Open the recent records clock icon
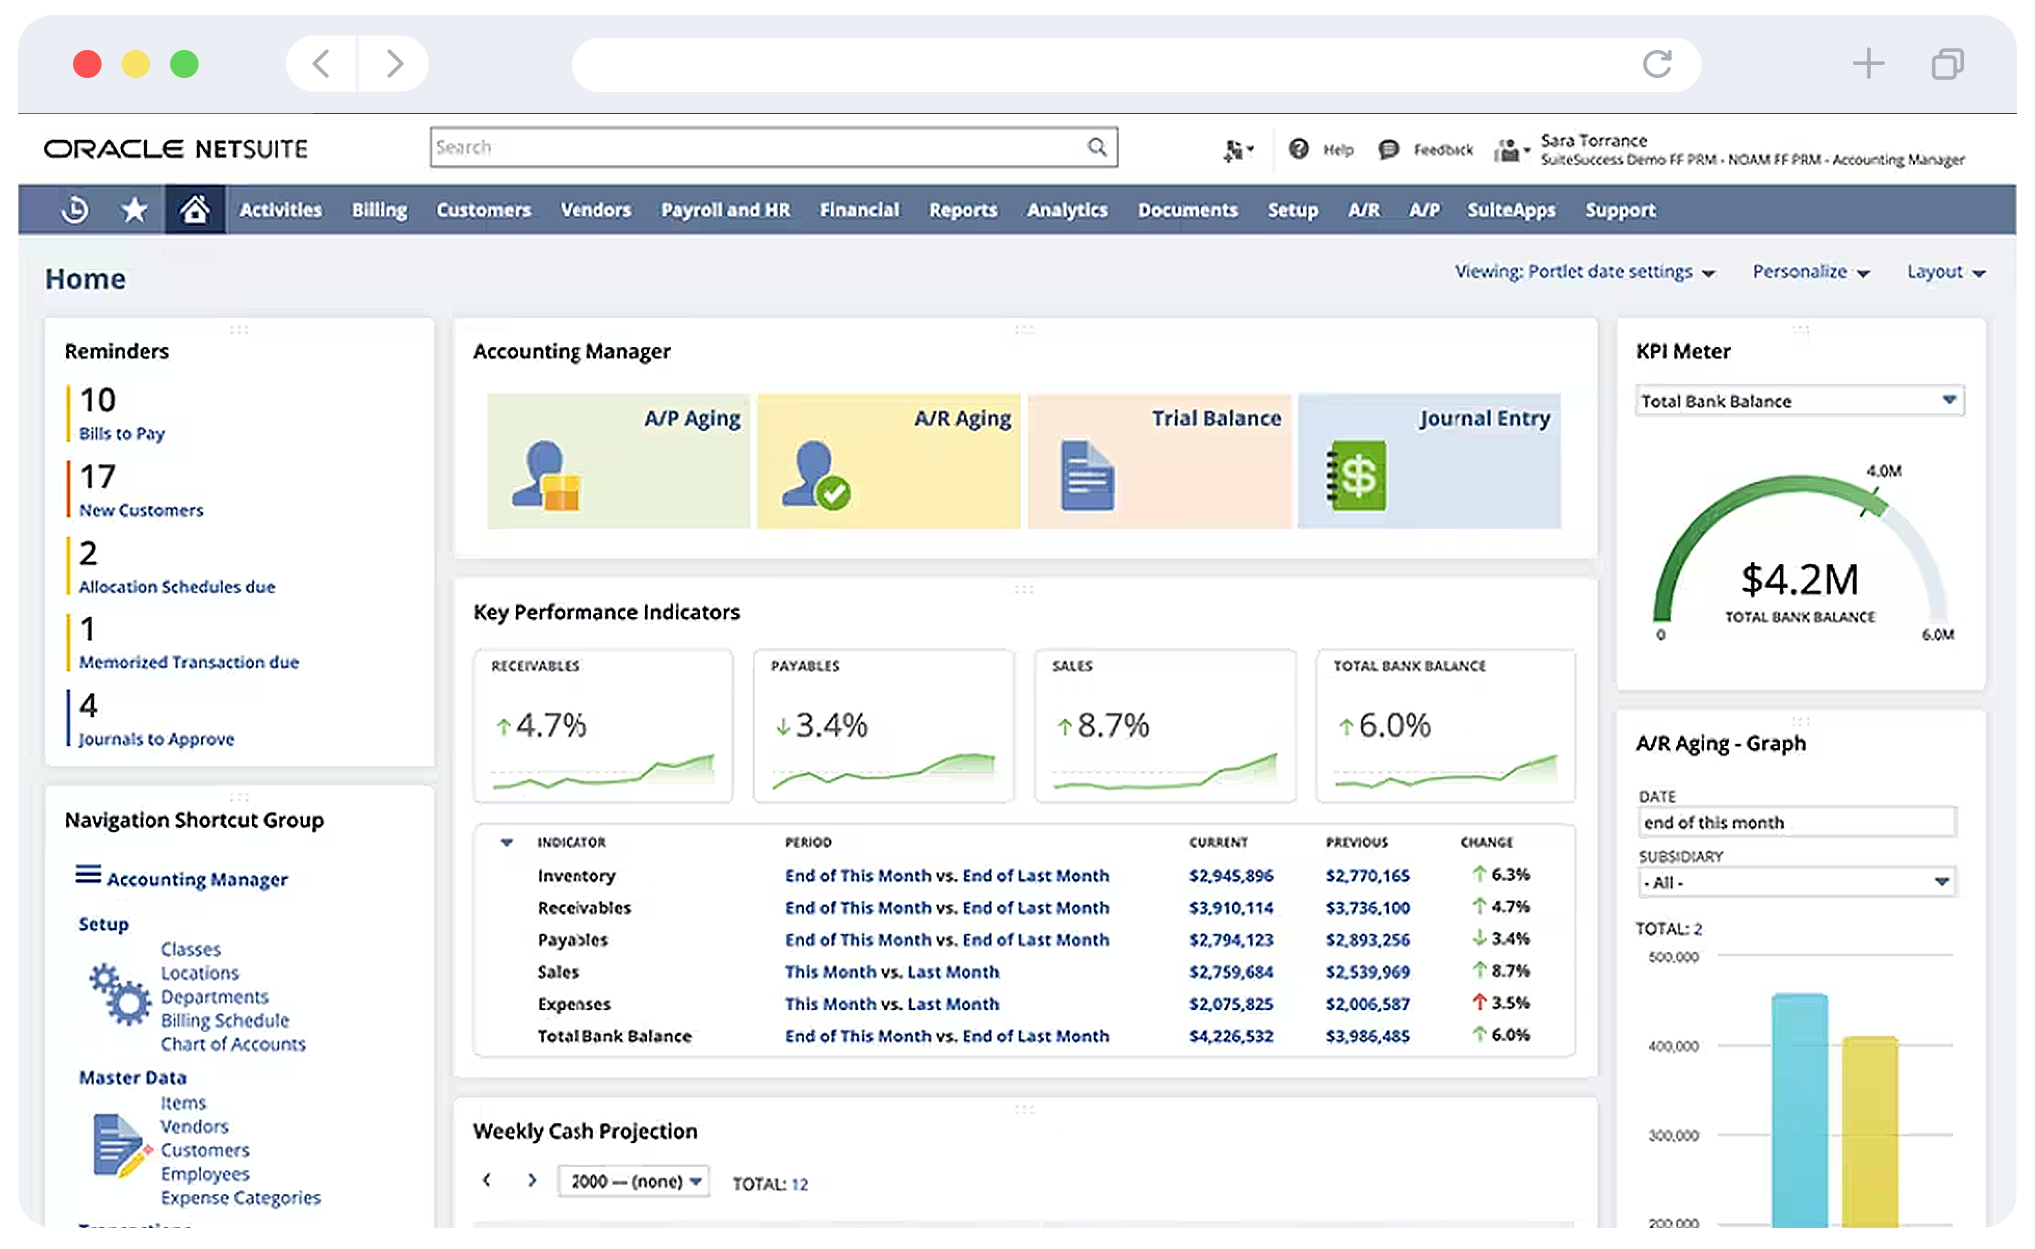The width and height of the screenshot is (2035, 1249). pos(72,210)
